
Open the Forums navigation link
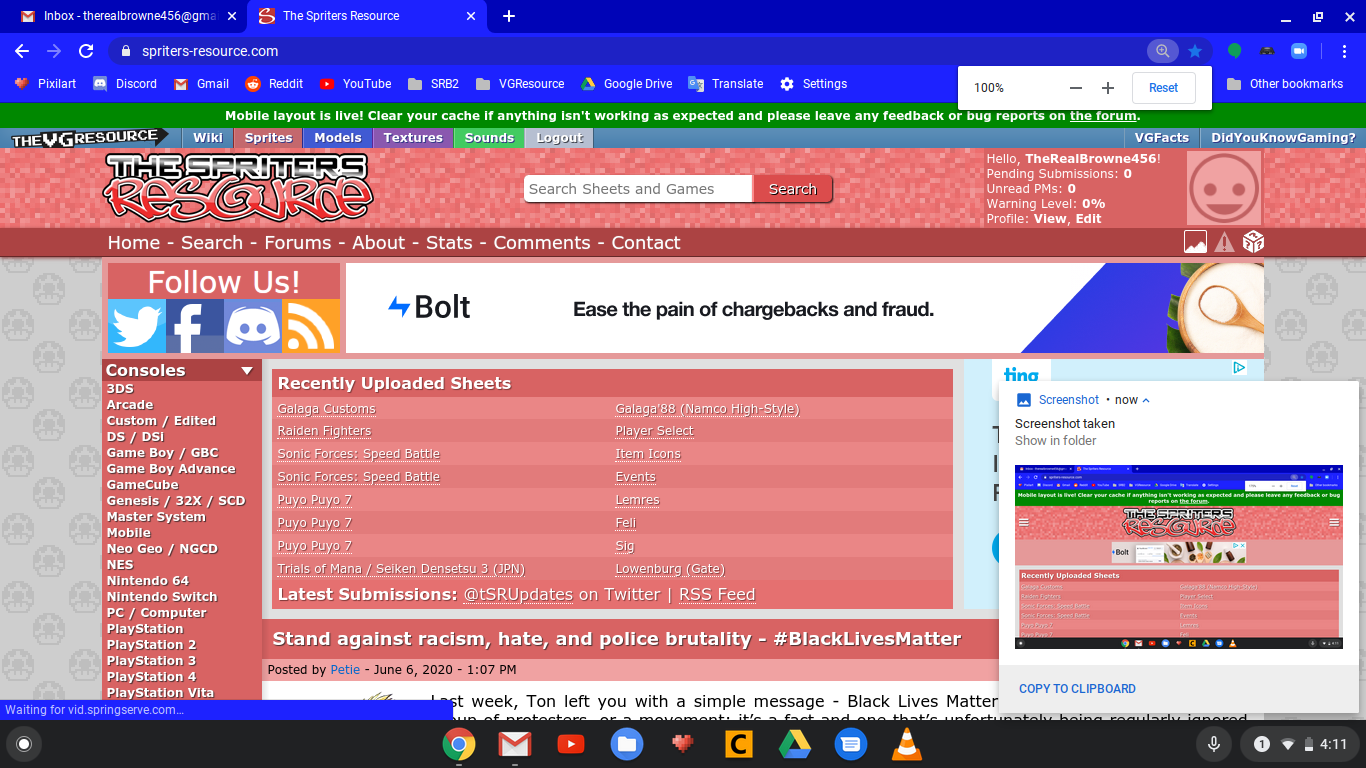[x=297, y=243]
